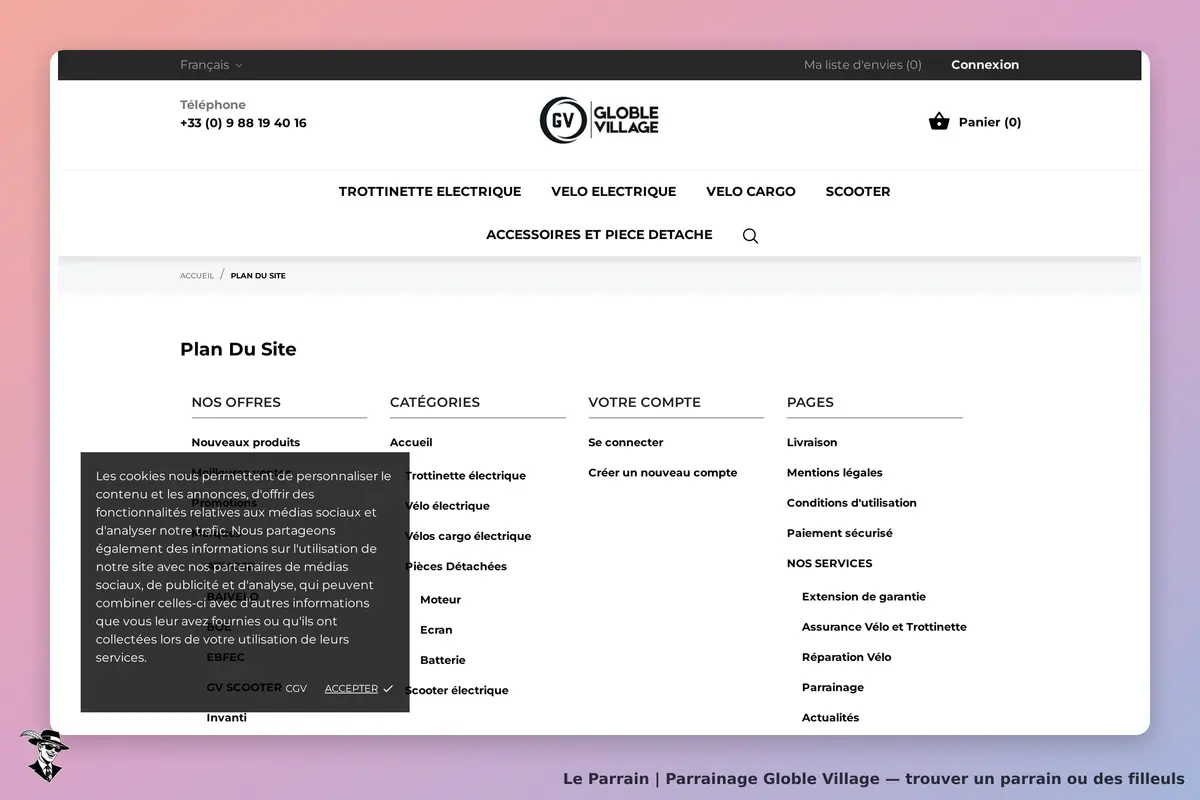Viewport: 1200px width, 800px height.
Task: Click the ACCEPTER checkmark icon
Action: [388, 689]
